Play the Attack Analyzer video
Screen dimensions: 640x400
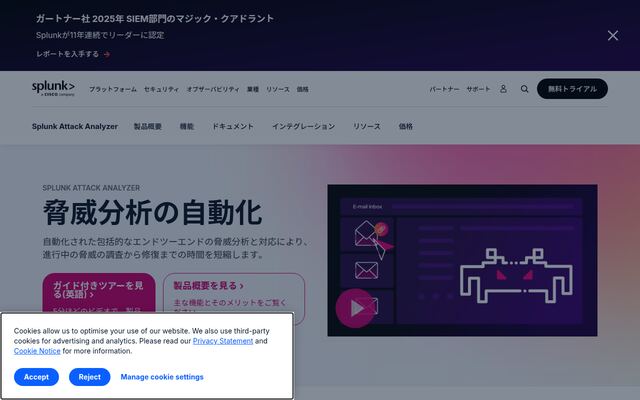(x=355, y=308)
